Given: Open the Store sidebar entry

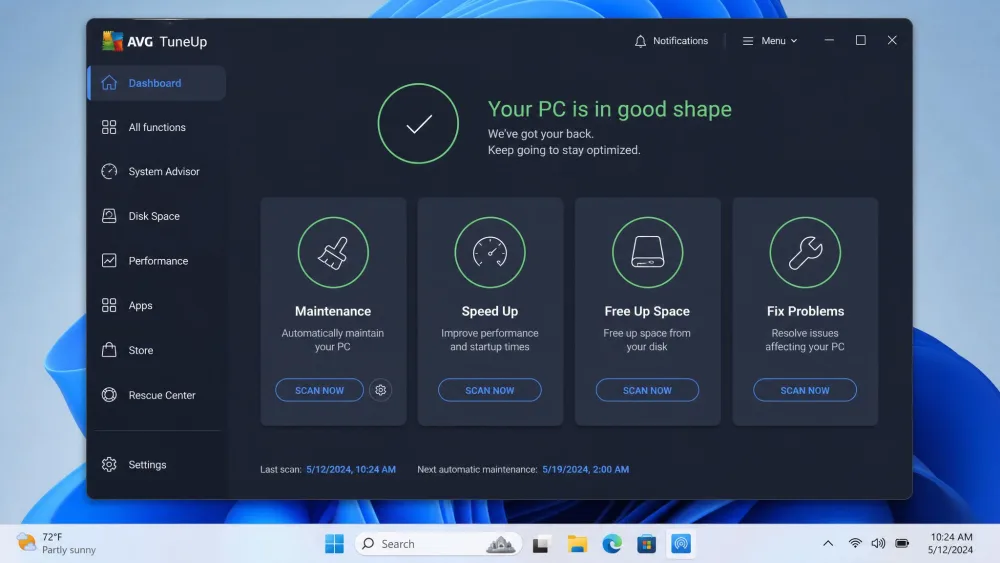Looking at the screenshot, I should 157,350.
